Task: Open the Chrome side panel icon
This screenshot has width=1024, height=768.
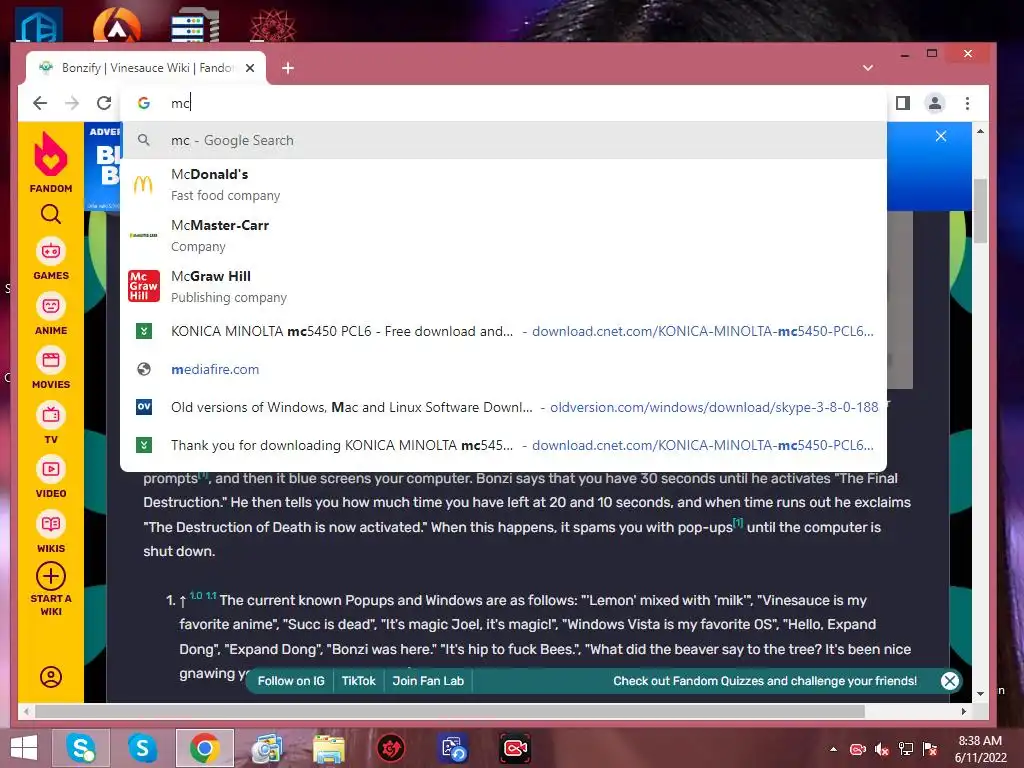Action: click(x=903, y=103)
